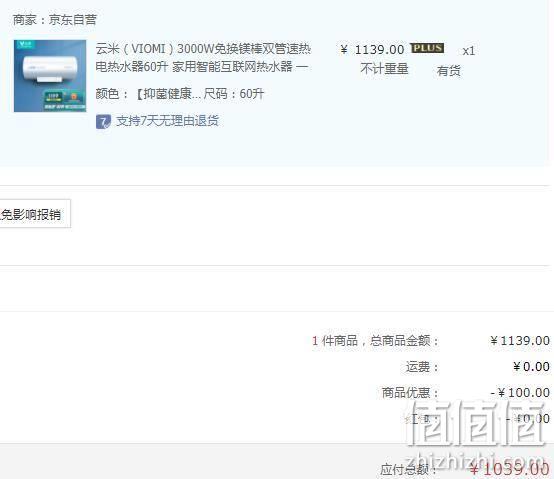Click the product price ¥1139.00

pos(372,49)
